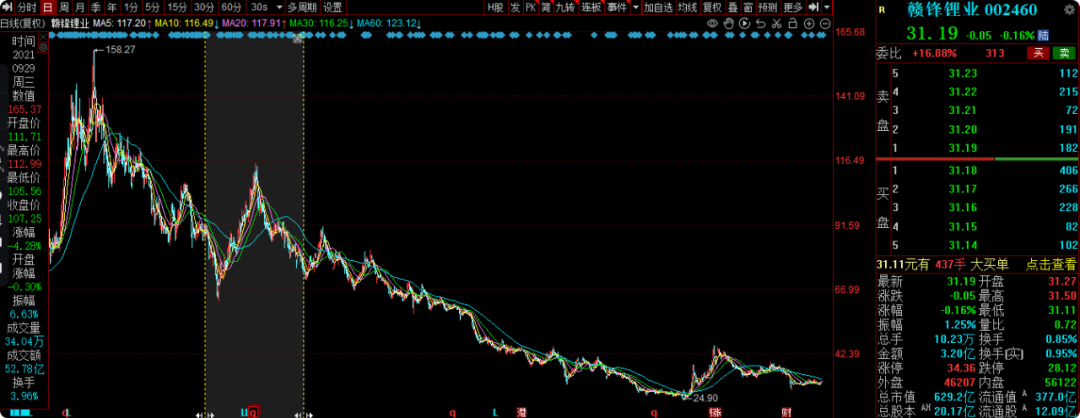Viewport: 1080px width, 418px height.
Task: Close the shaded range selection with its X
Action: [x=298, y=39]
